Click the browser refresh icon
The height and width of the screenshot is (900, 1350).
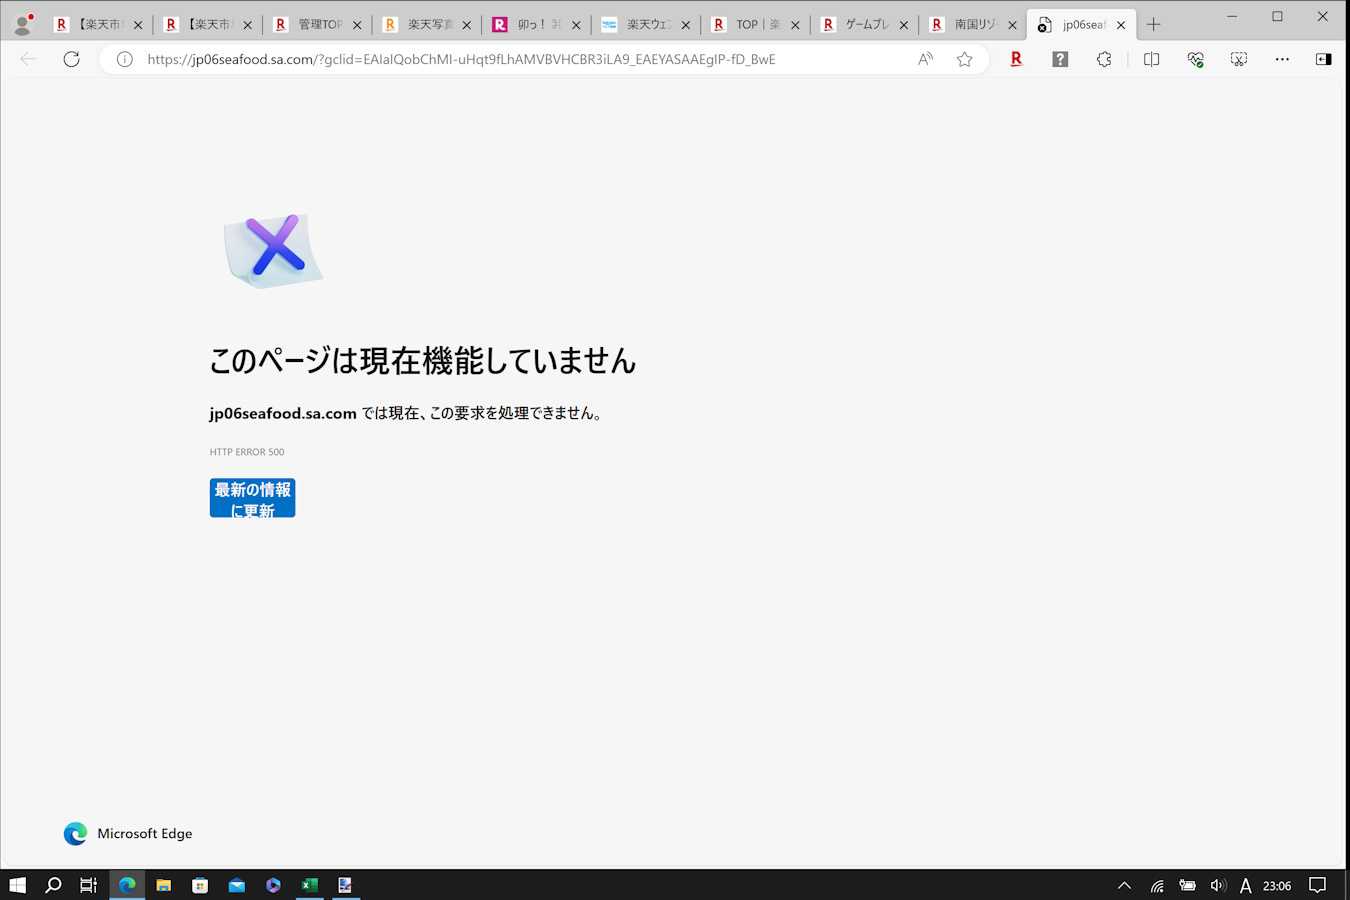coord(71,59)
